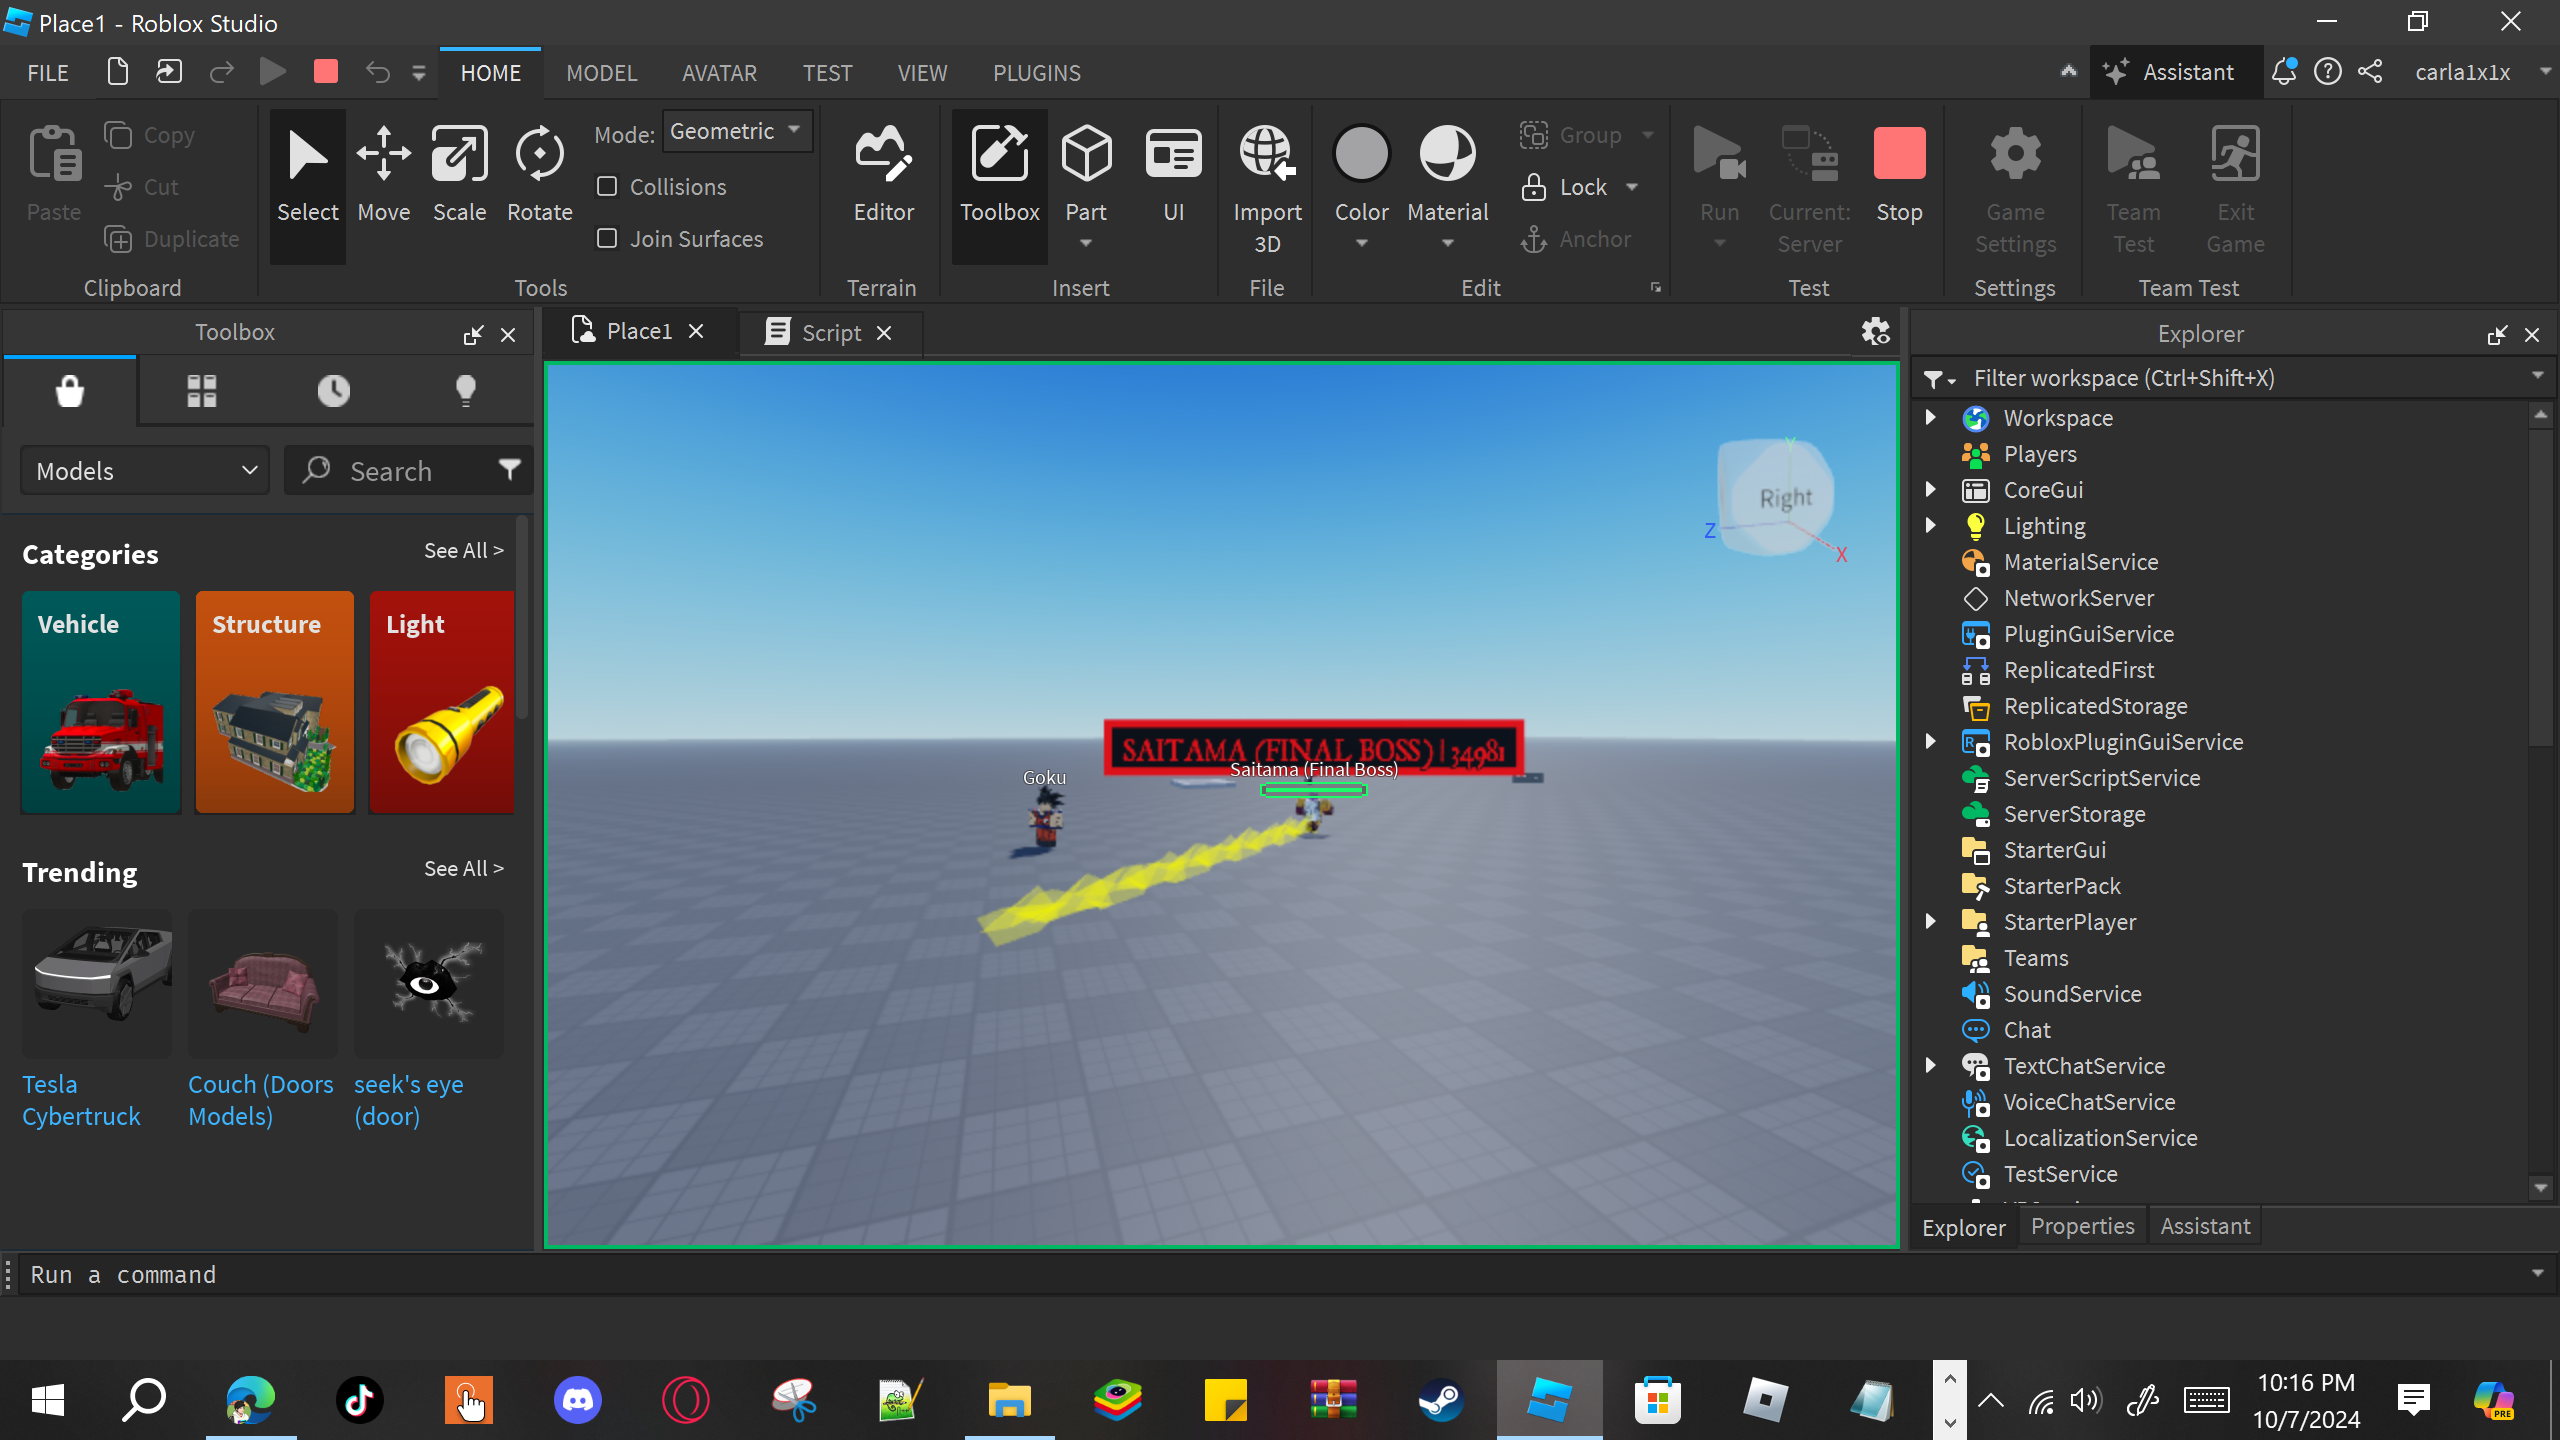This screenshot has height=1440, width=2560.
Task: Open the Geometric mode dropdown
Action: click(x=736, y=131)
